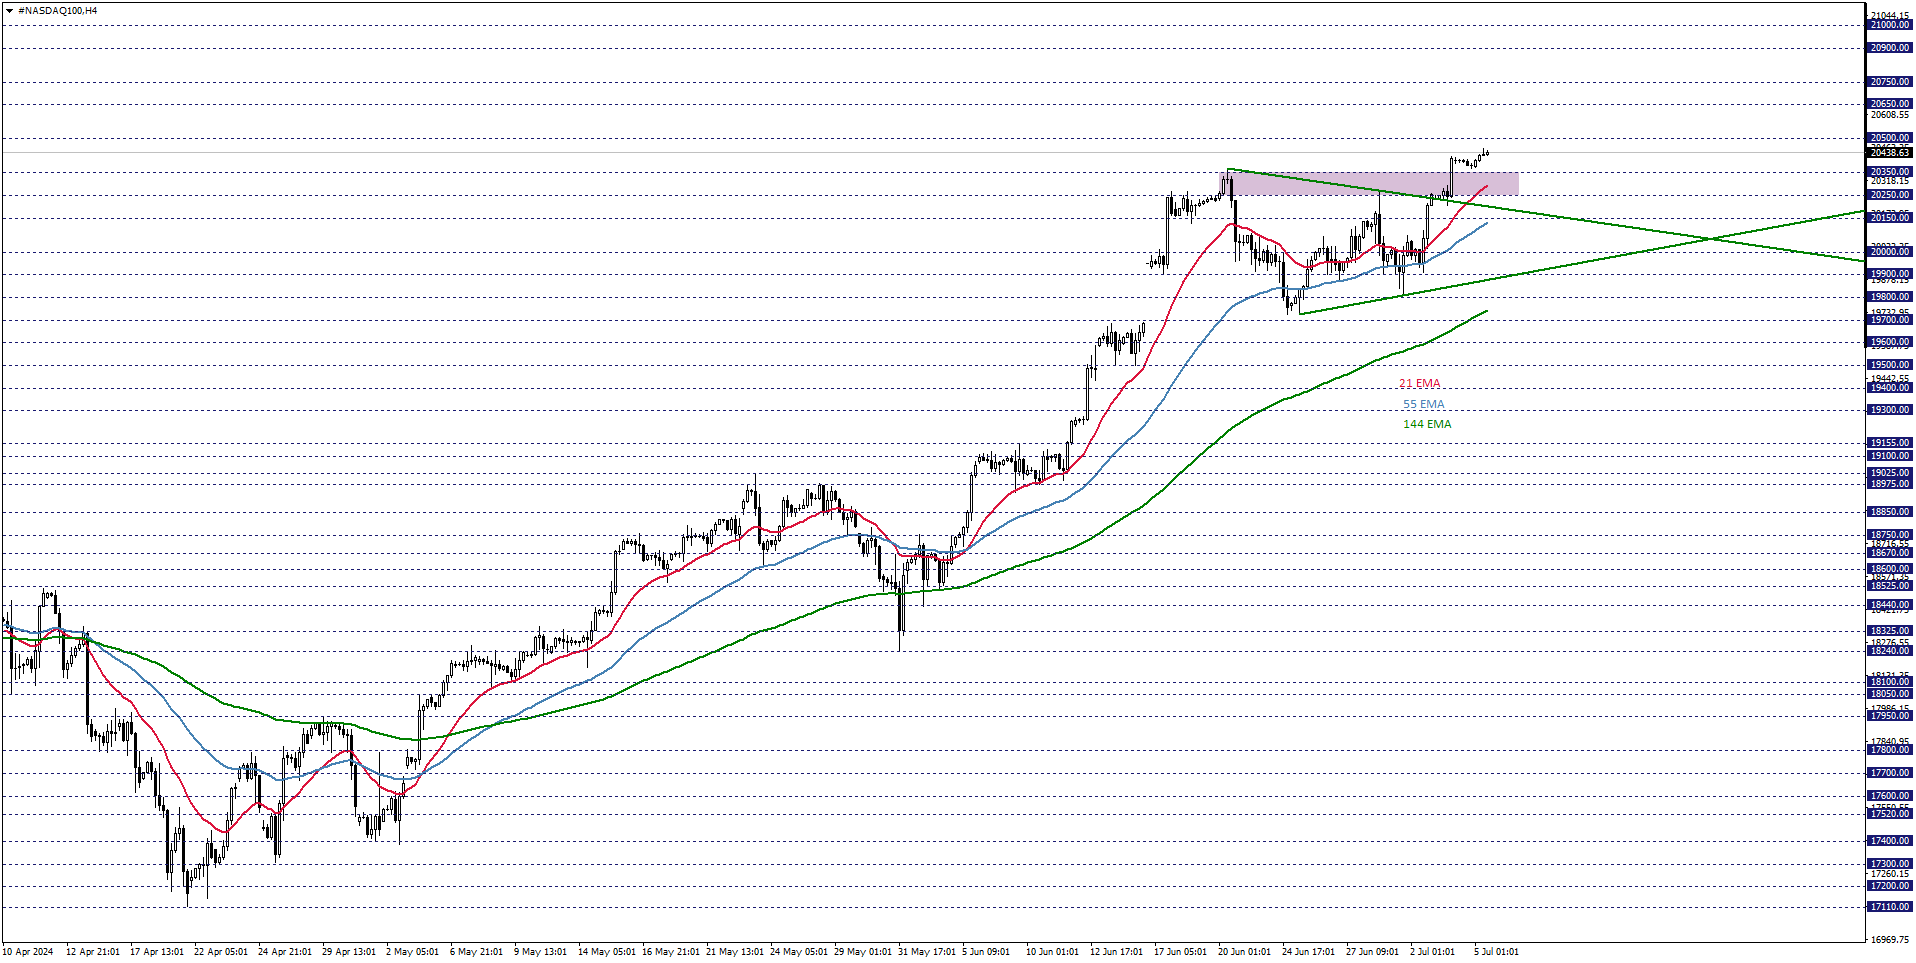Click the 17200.00 price level label
The image size is (1916, 963).
tap(1890, 886)
